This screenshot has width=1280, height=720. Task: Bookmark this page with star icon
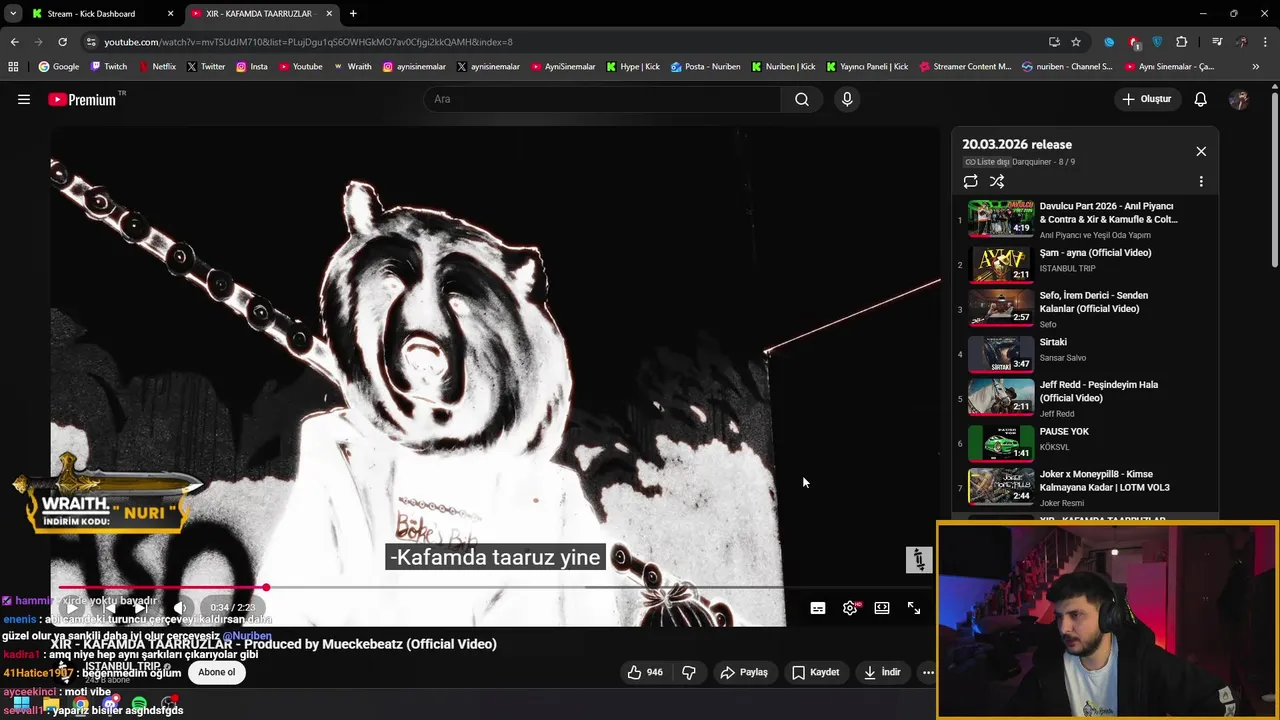coord(1076,42)
